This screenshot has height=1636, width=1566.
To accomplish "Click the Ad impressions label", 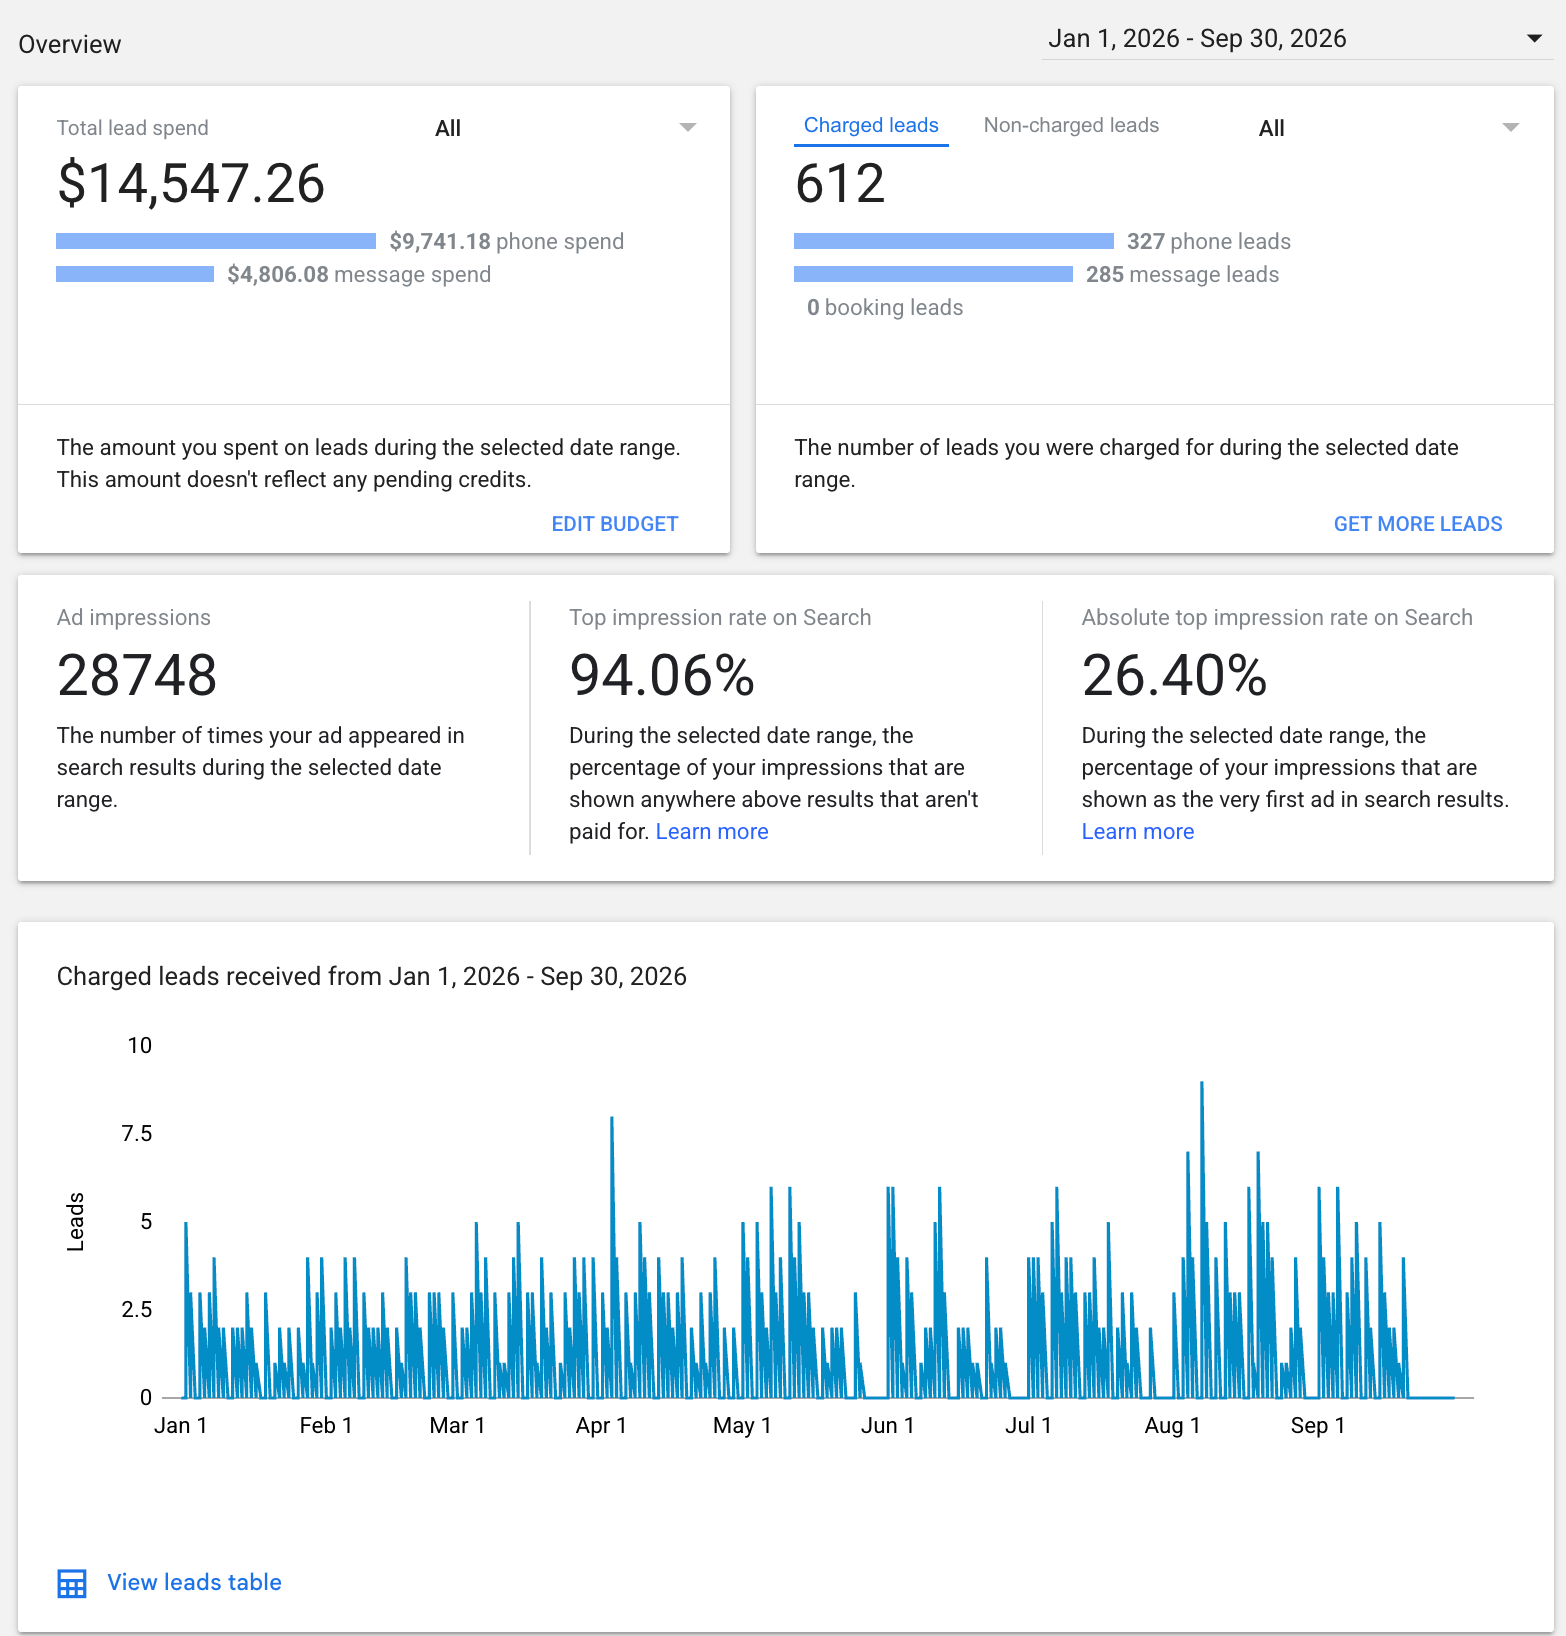I will tap(134, 618).
